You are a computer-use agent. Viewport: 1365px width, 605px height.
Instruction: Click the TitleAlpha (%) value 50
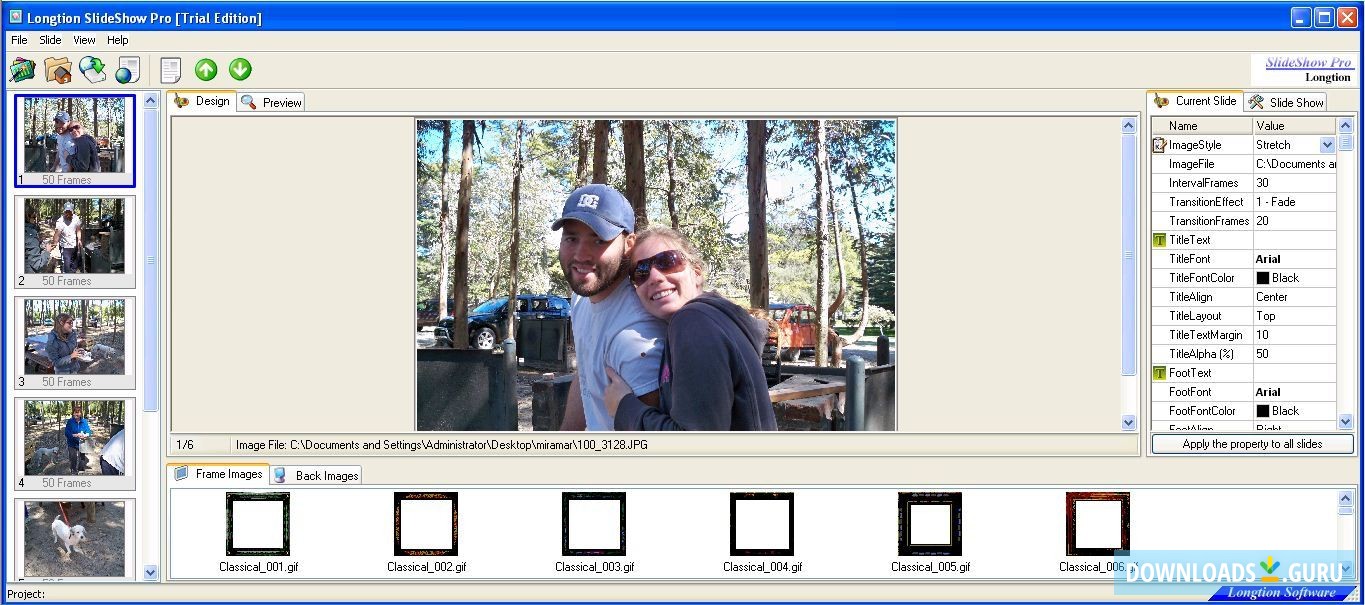(x=1295, y=354)
